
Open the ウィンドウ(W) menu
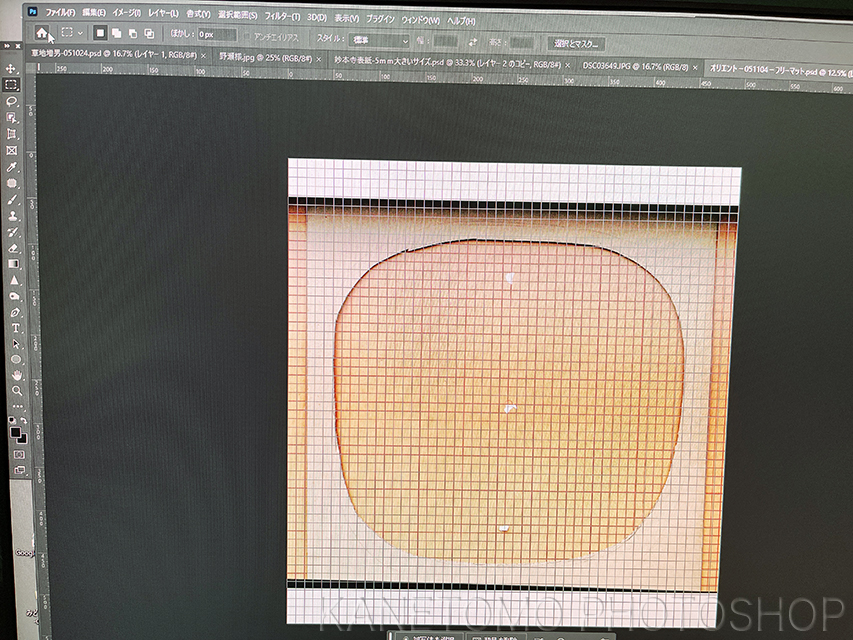coord(421,20)
